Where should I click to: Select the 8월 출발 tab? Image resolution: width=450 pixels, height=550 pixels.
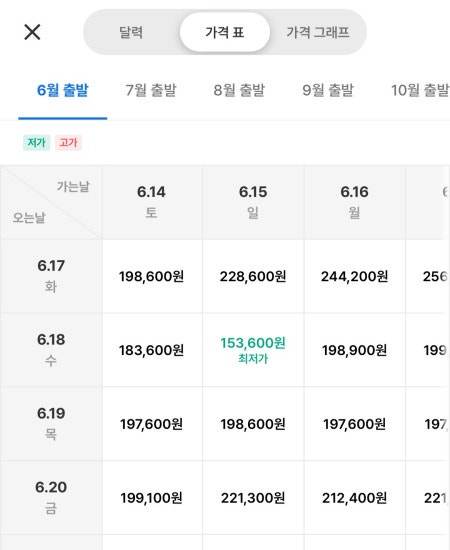pos(239,90)
